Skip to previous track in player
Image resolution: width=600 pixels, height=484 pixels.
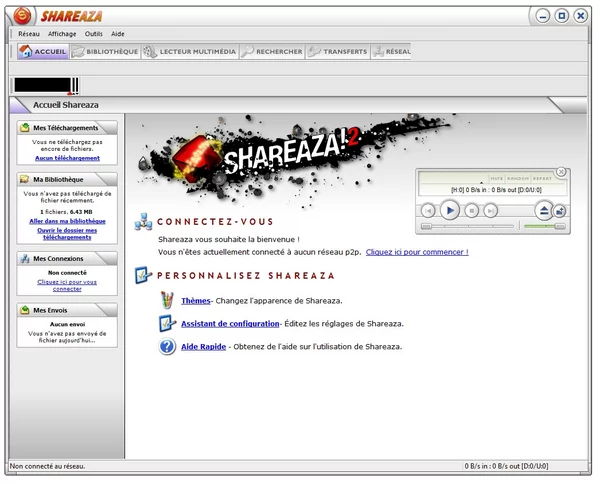(428, 210)
